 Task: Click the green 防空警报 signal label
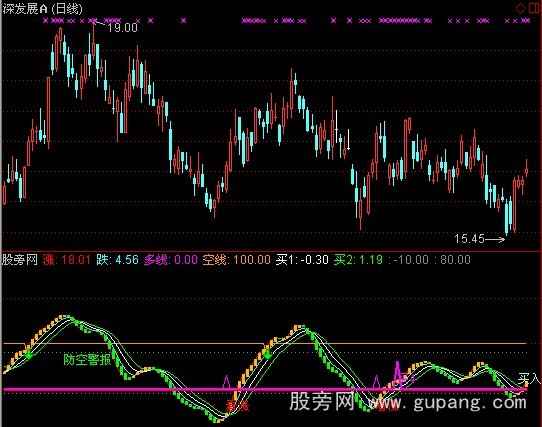[87, 360]
